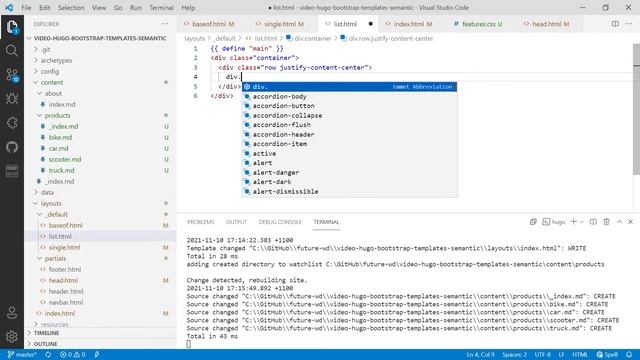Viewport: 640px width, 360px height.
Task: Open the GitHub view in activity bar
Action: (12, 147)
